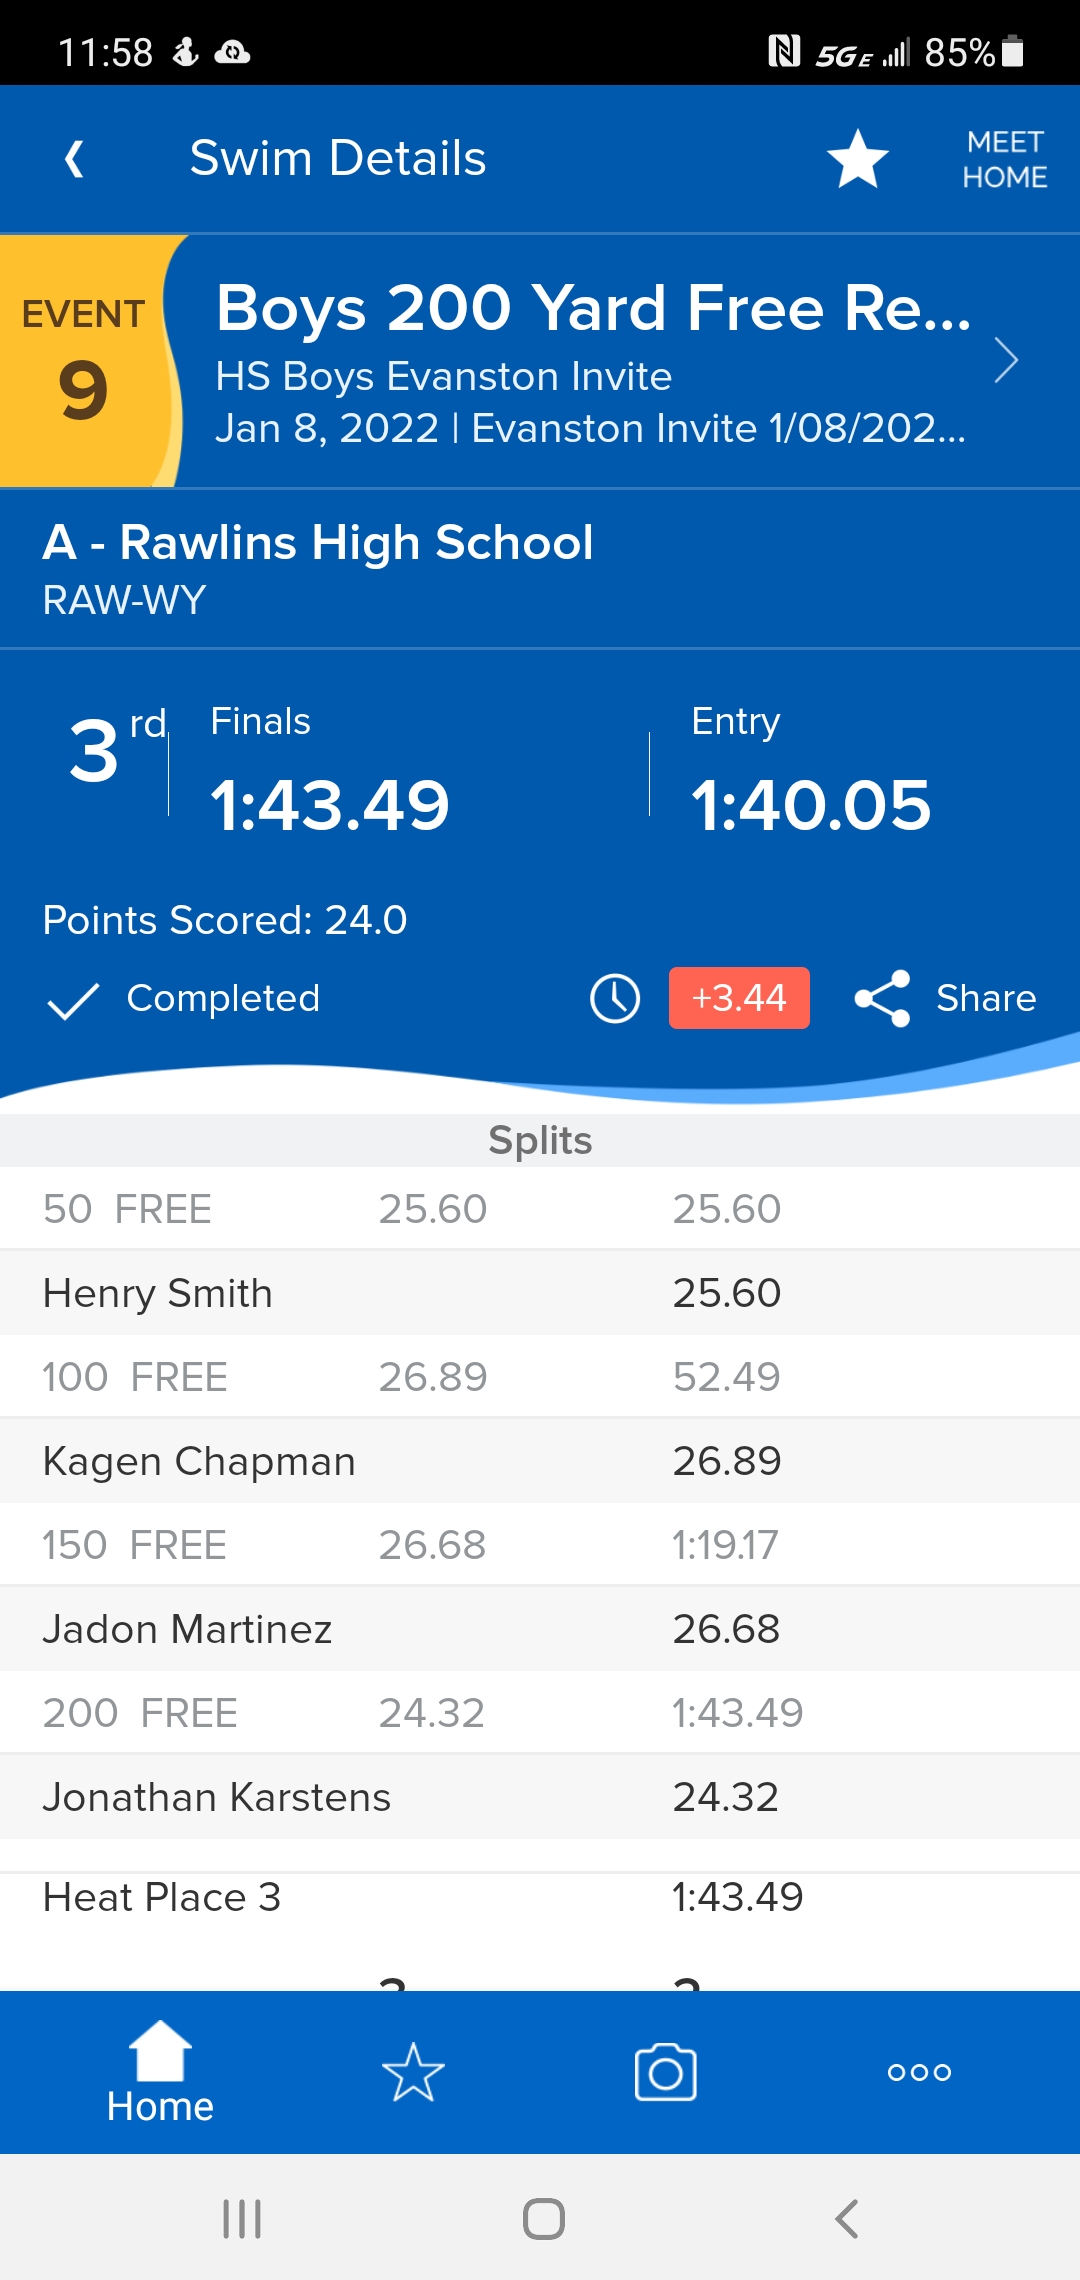Click the Share label

coord(986,998)
